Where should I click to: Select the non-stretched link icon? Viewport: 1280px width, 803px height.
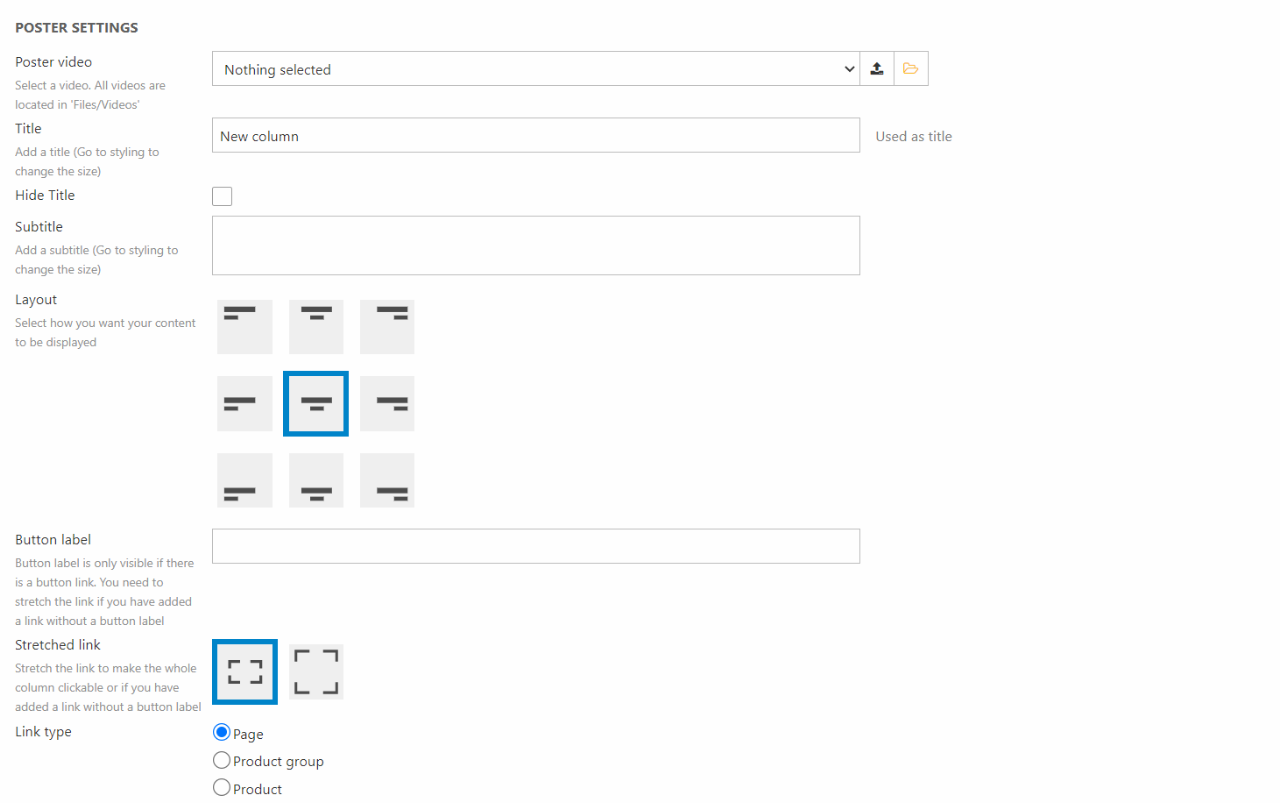[x=244, y=672]
